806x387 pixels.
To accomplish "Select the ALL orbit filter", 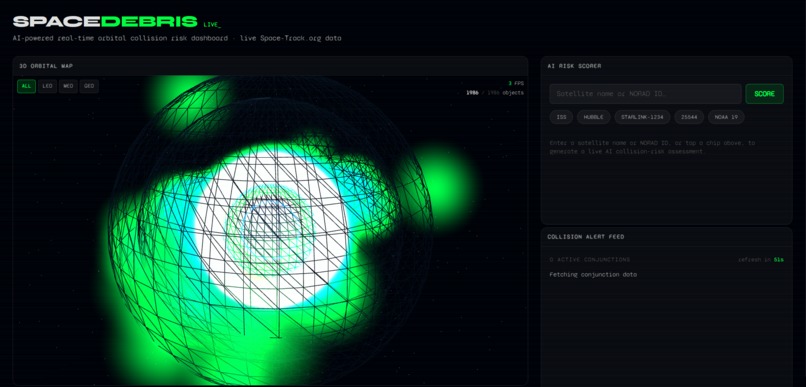I will 26,86.
